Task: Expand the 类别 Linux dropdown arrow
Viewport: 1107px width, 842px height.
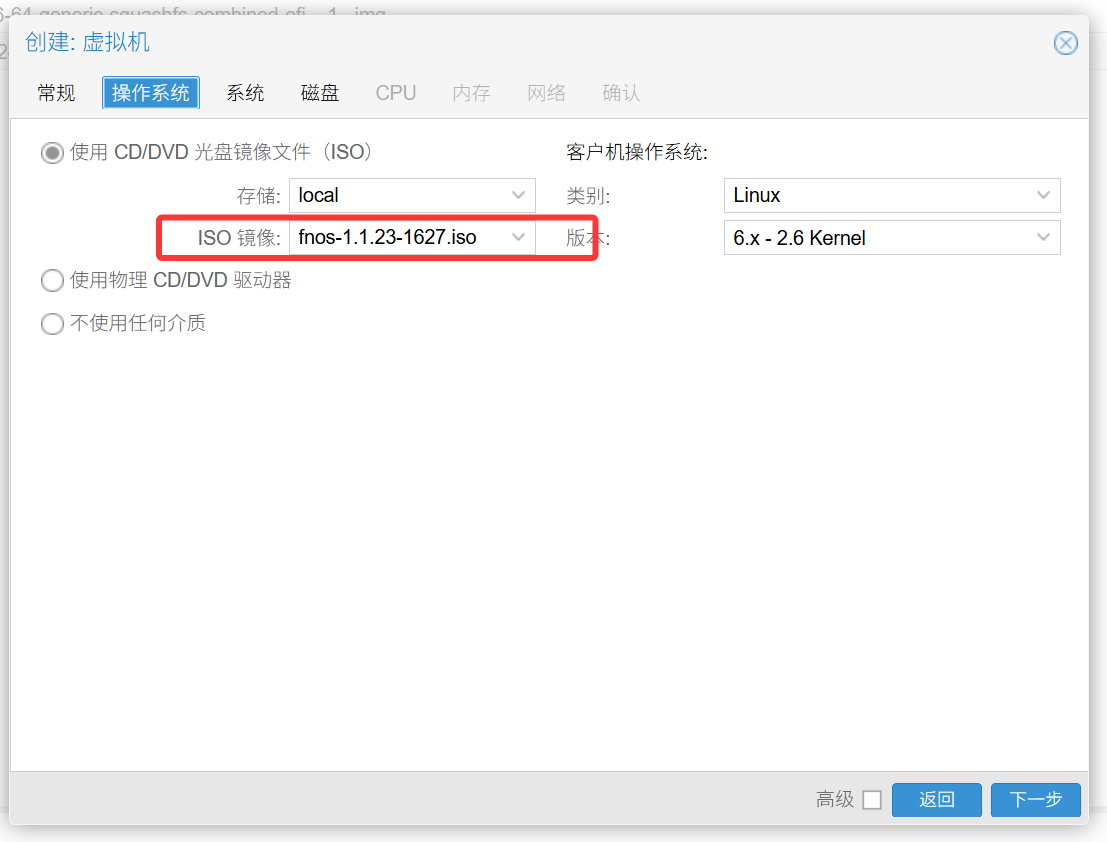Action: click(1043, 195)
